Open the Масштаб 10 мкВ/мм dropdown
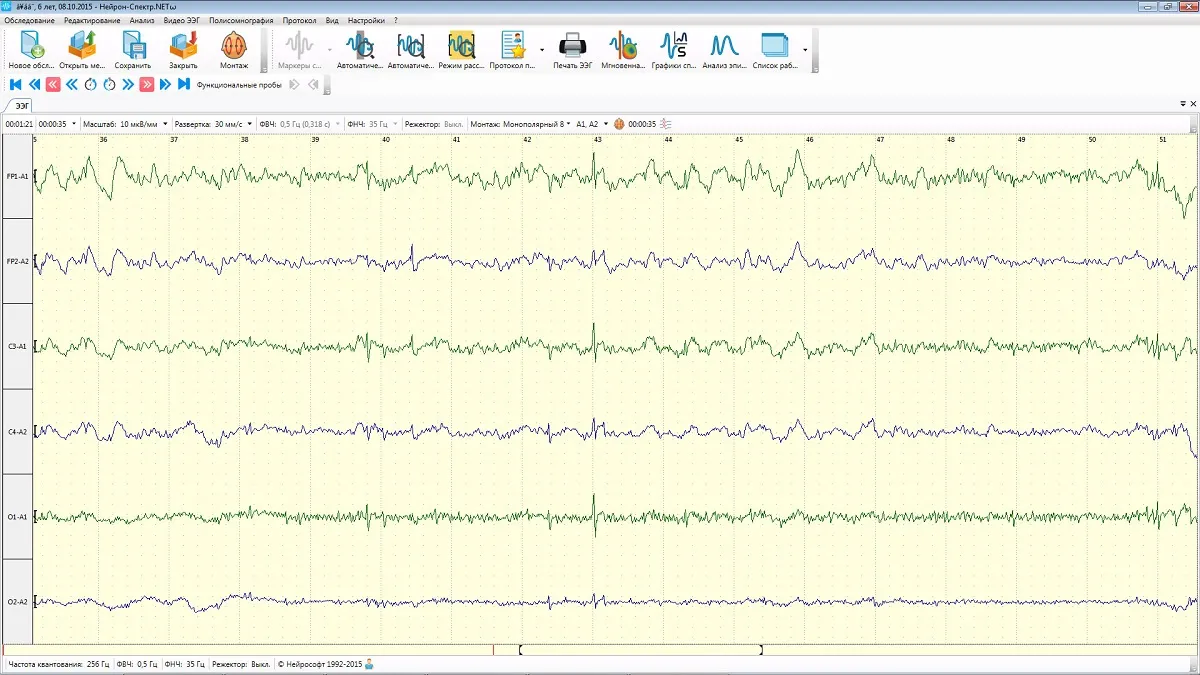This screenshot has height=675, width=1200. pyautogui.click(x=166, y=124)
